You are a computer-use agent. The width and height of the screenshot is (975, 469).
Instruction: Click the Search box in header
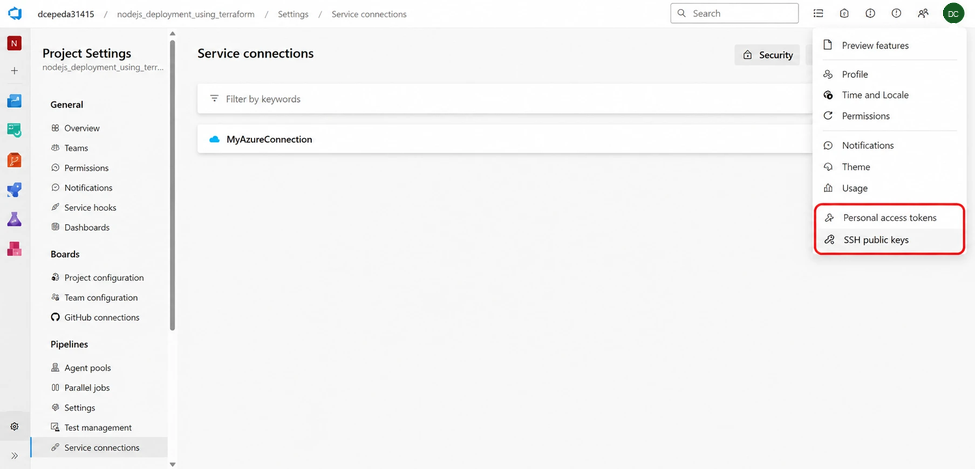coord(734,13)
